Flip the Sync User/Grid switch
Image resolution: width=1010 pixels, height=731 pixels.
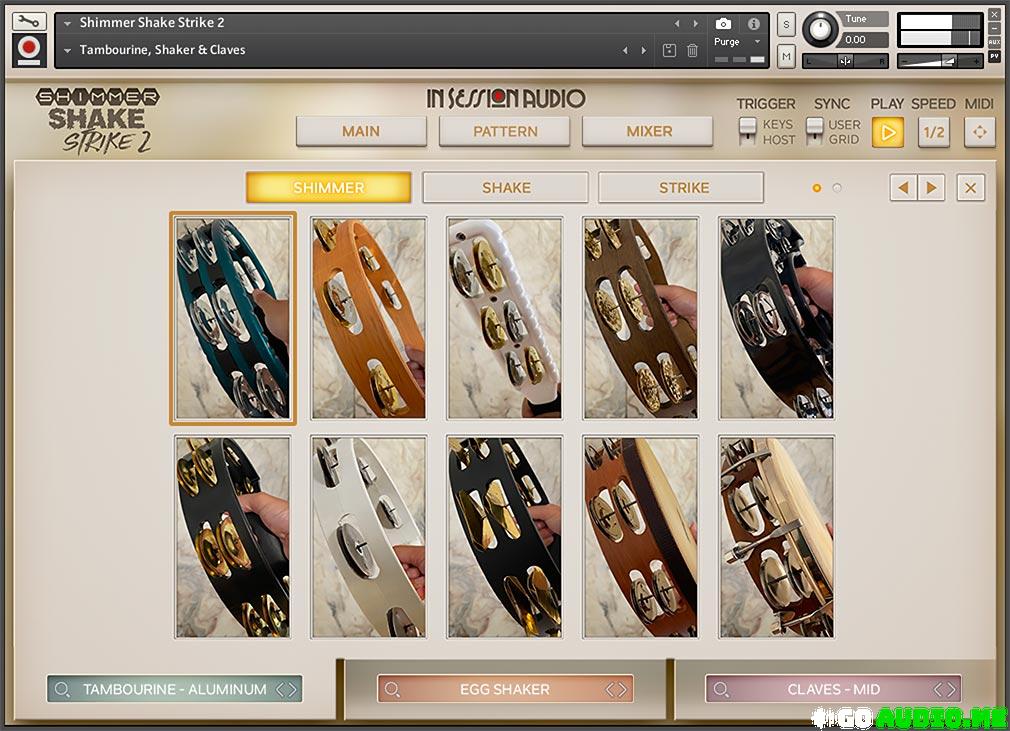click(x=815, y=131)
